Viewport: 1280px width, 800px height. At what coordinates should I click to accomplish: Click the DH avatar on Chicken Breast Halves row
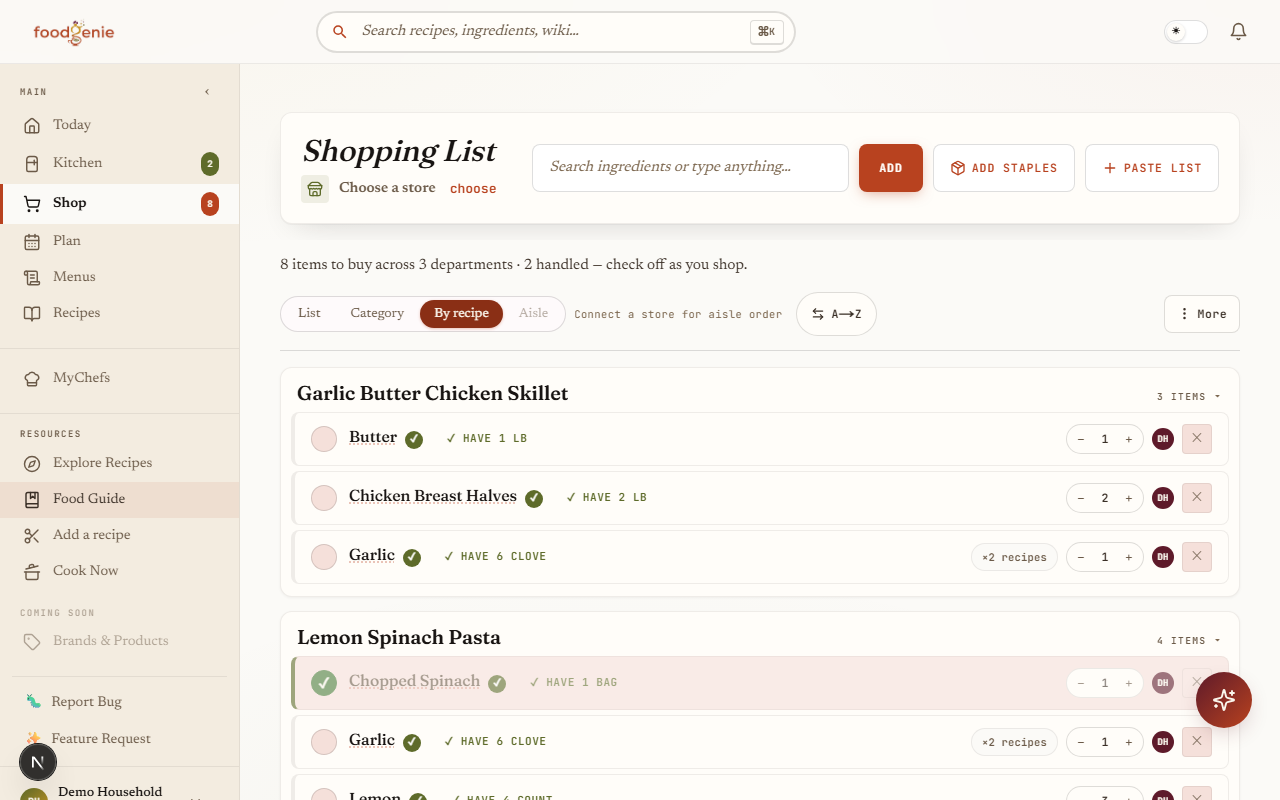(1163, 498)
